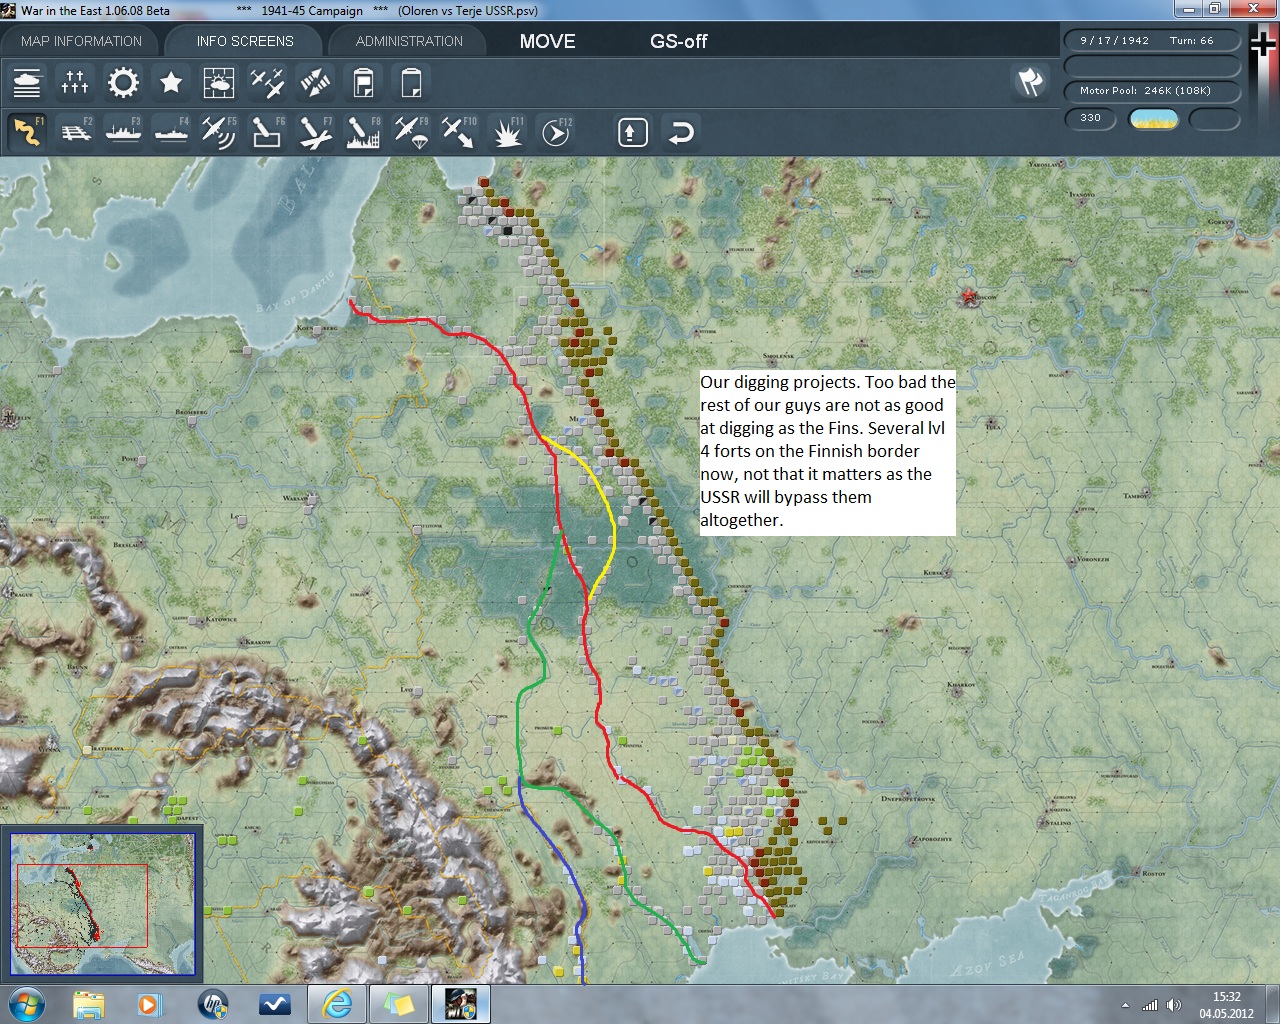The width and height of the screenshot is (1280, 1024).
Task: Click the German cross side flag
Action: 1264,44
